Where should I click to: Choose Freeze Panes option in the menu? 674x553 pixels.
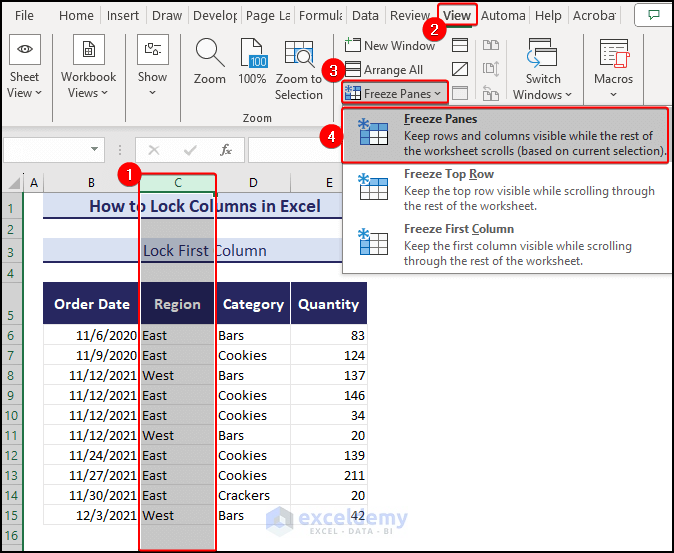click(x=506, y=135)
